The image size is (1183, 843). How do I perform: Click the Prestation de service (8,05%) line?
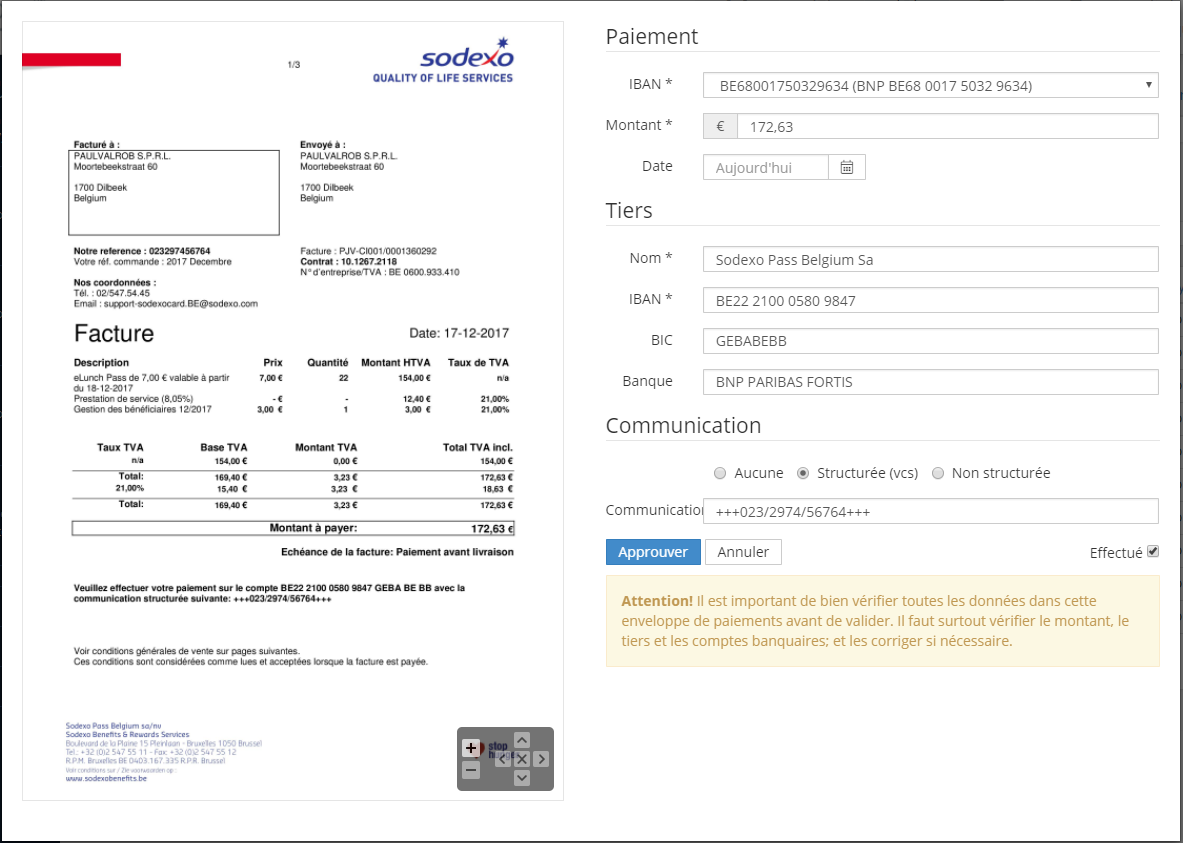pos(134,399)
